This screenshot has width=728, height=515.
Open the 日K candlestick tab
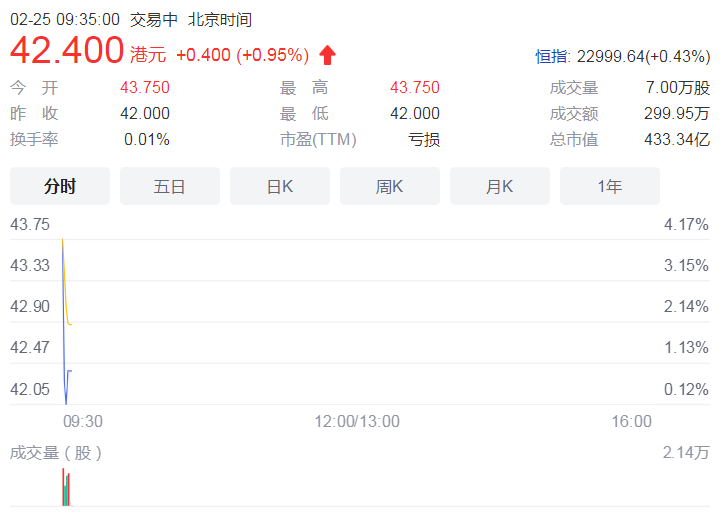pyautogui.click(x=280, y=186)
